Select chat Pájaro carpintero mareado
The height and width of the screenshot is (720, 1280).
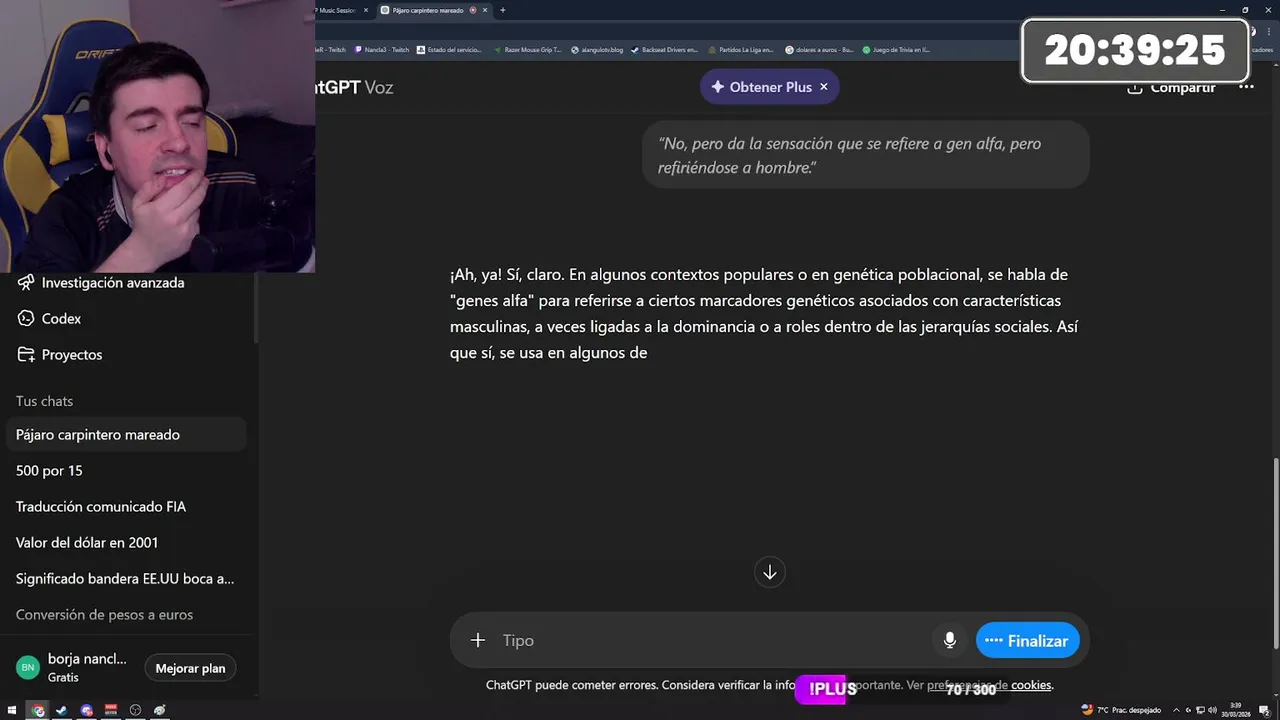126,435
